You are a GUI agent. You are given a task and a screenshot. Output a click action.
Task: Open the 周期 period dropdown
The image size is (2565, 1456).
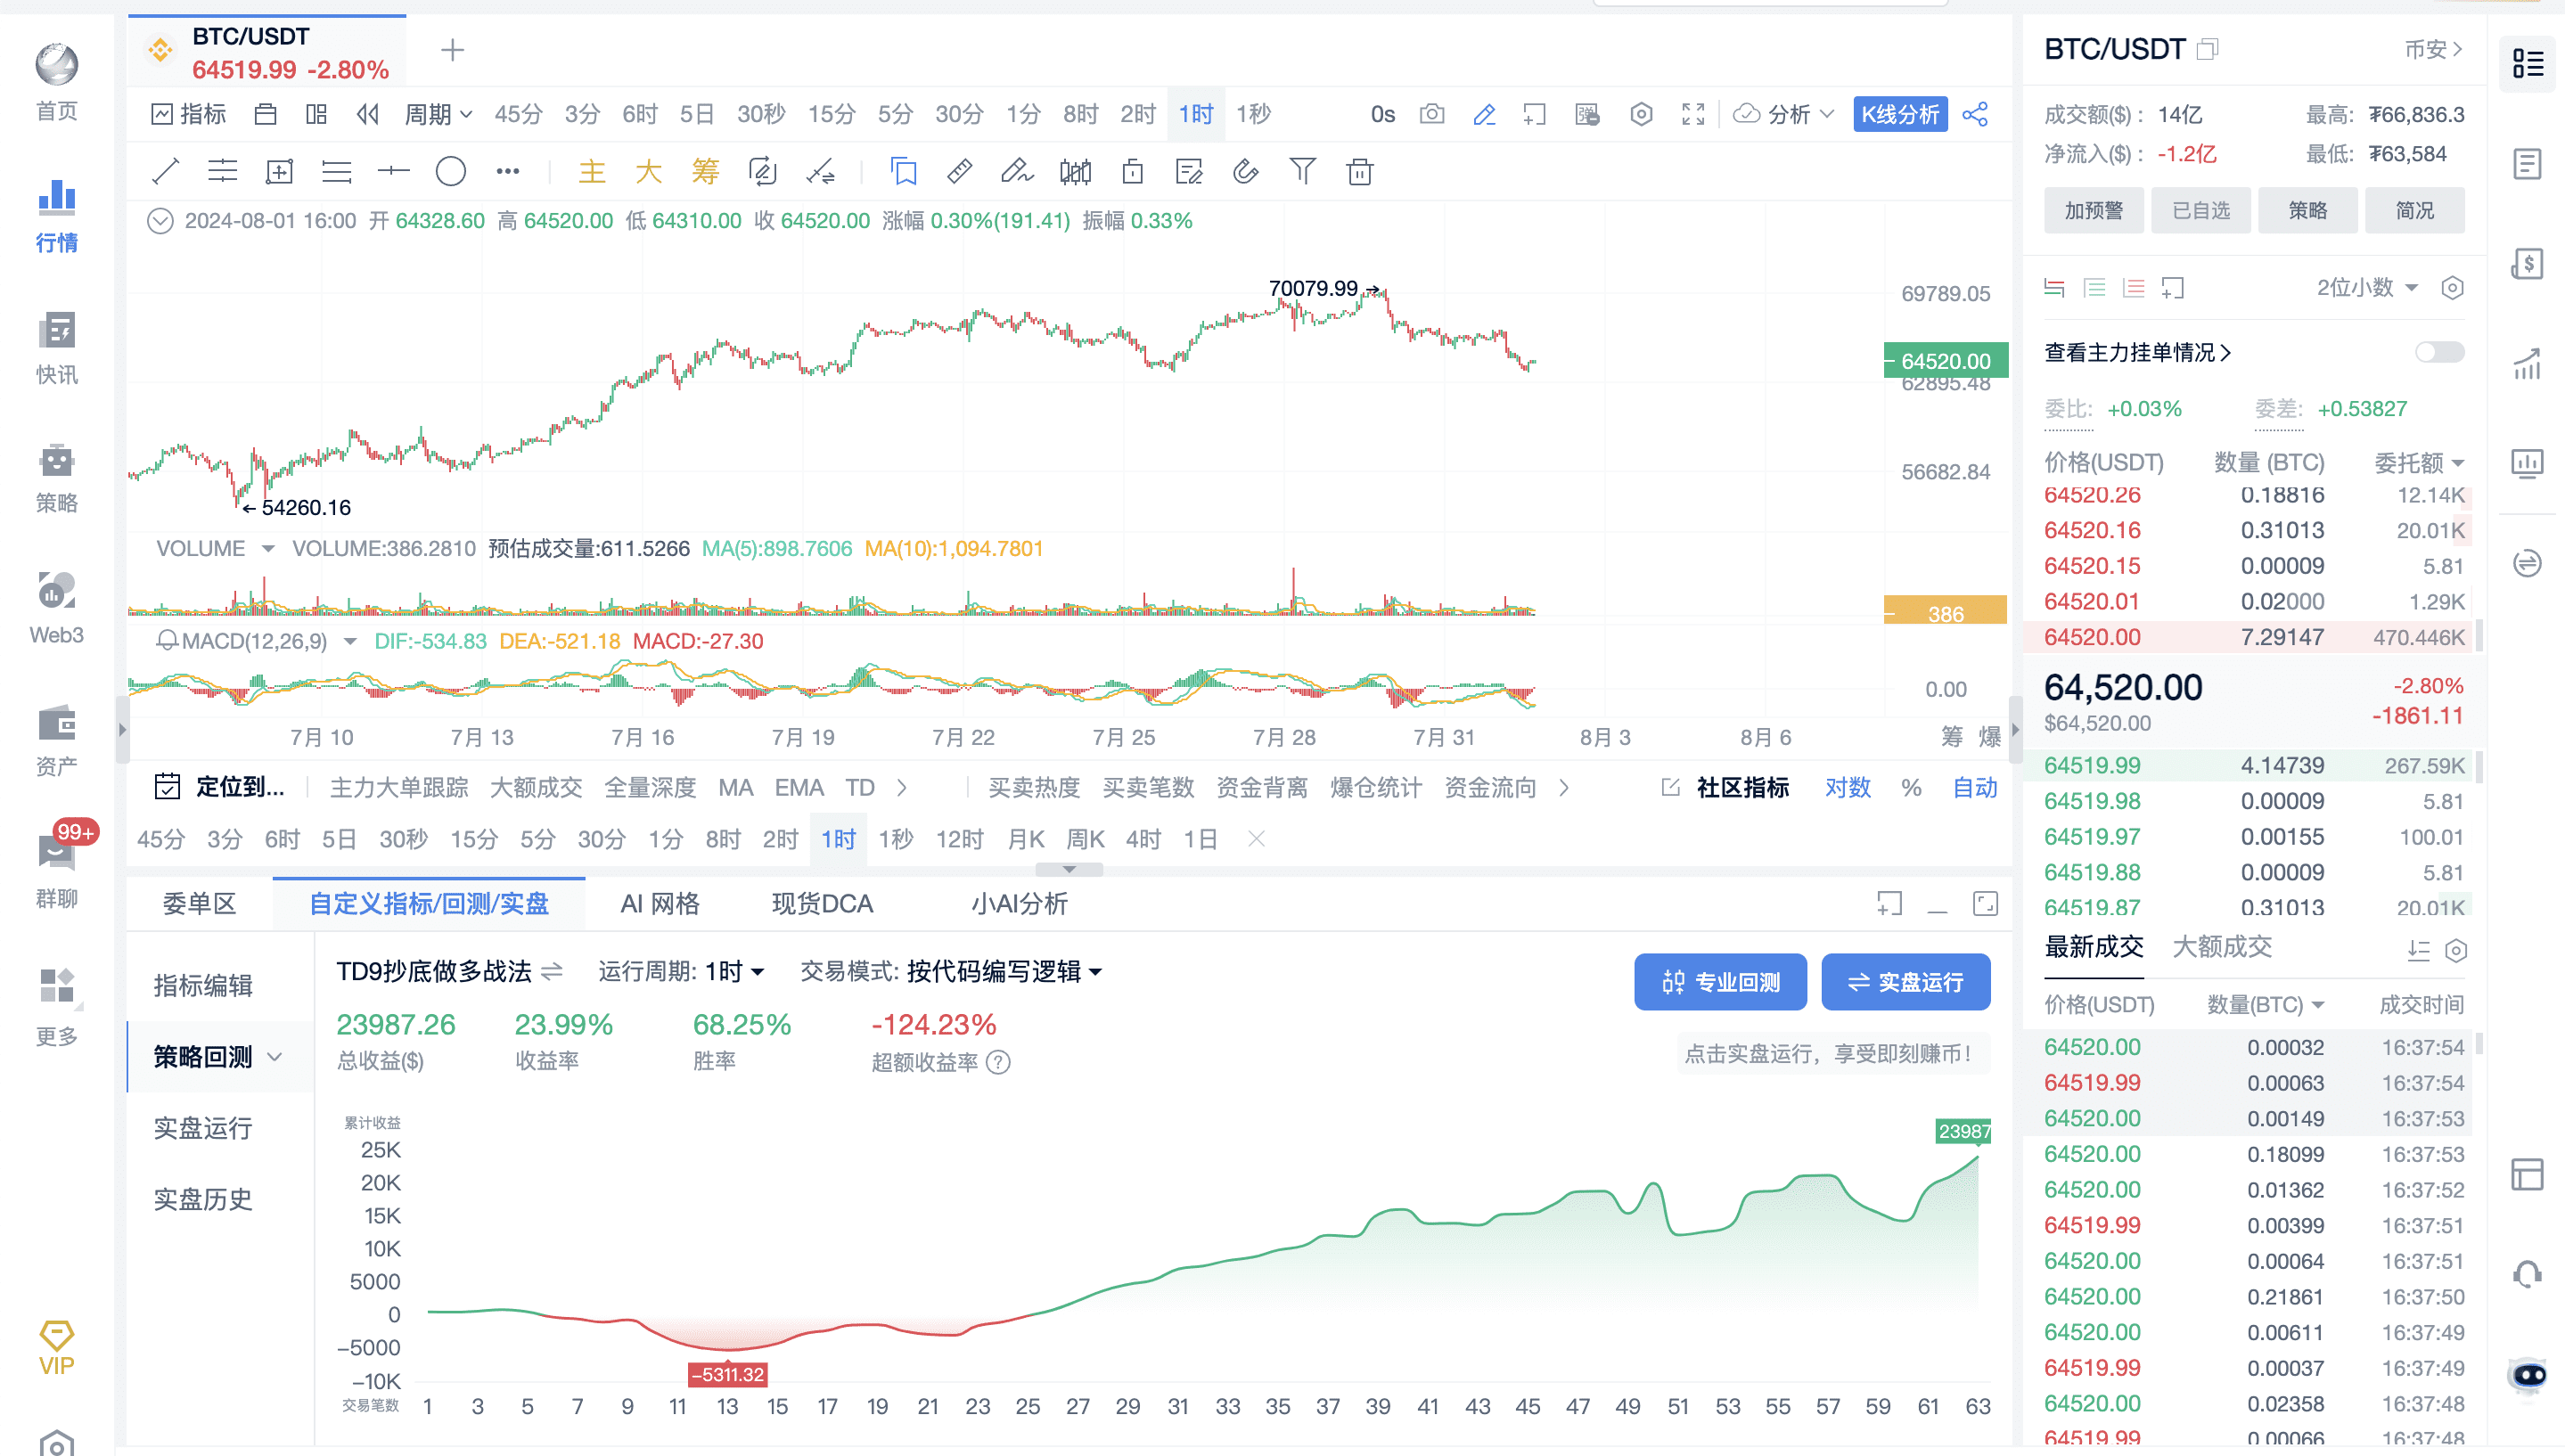[438, 114]
